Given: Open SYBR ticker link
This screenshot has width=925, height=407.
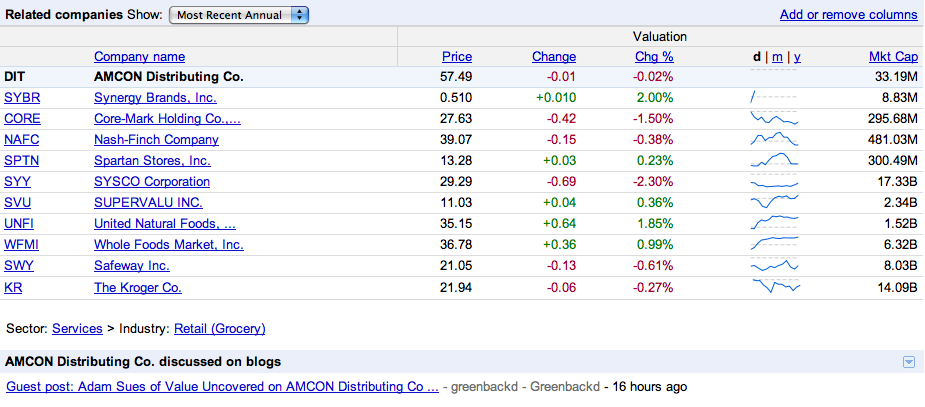Looking at the screenshot, I should pos(22,97).
